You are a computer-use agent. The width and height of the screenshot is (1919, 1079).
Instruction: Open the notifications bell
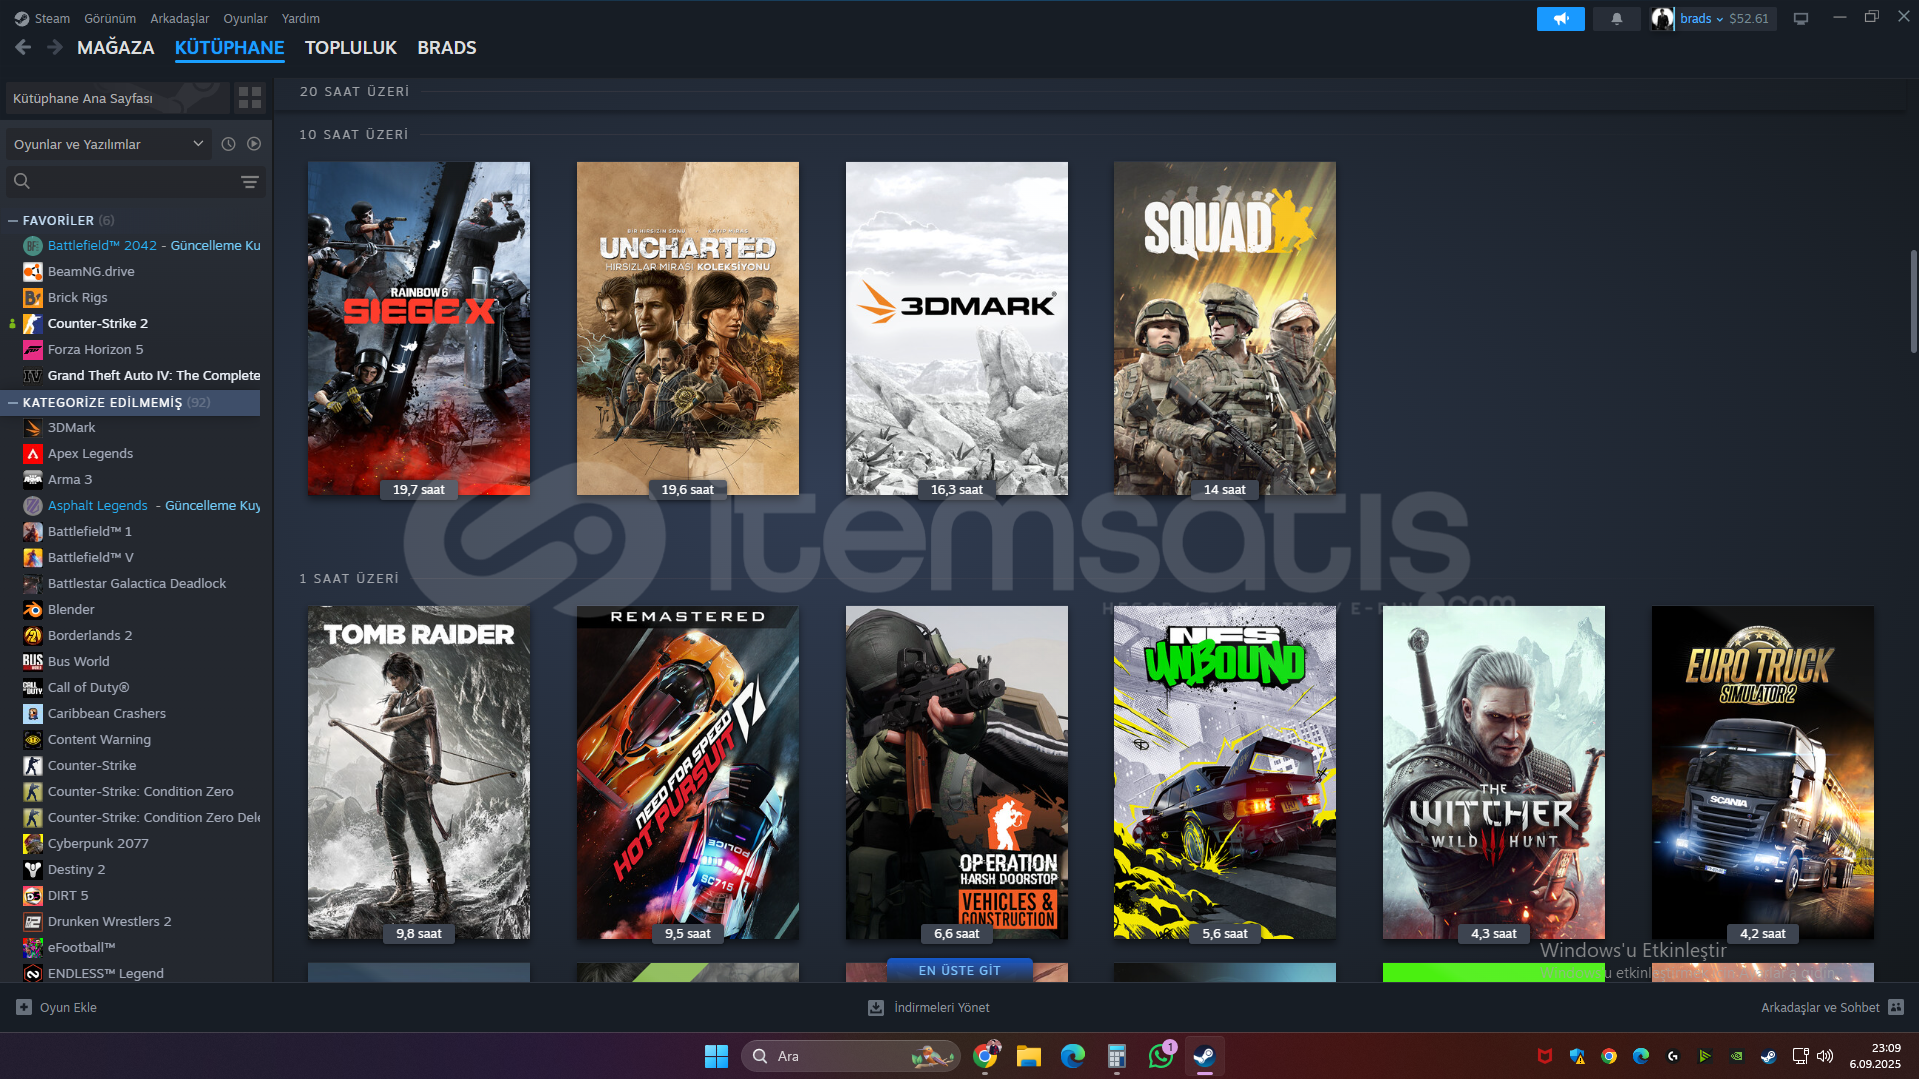click(x=1616, y=18)
